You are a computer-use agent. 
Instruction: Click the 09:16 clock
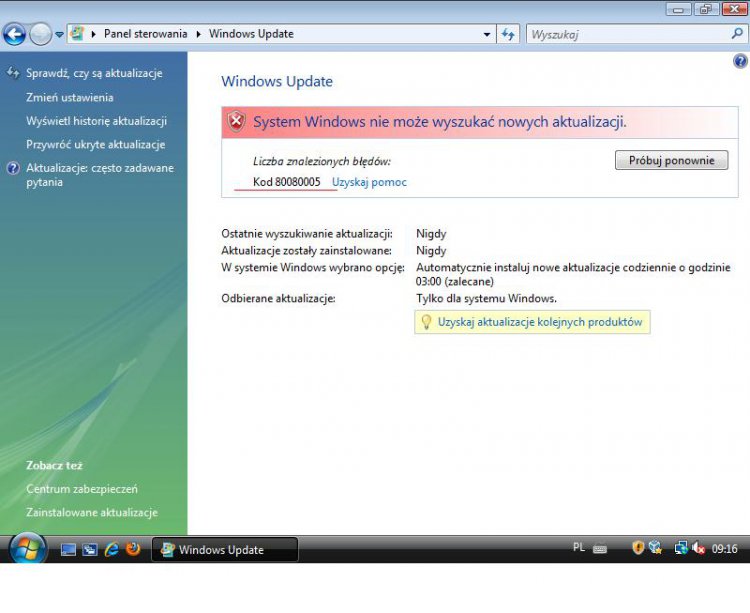coord(724,549)
